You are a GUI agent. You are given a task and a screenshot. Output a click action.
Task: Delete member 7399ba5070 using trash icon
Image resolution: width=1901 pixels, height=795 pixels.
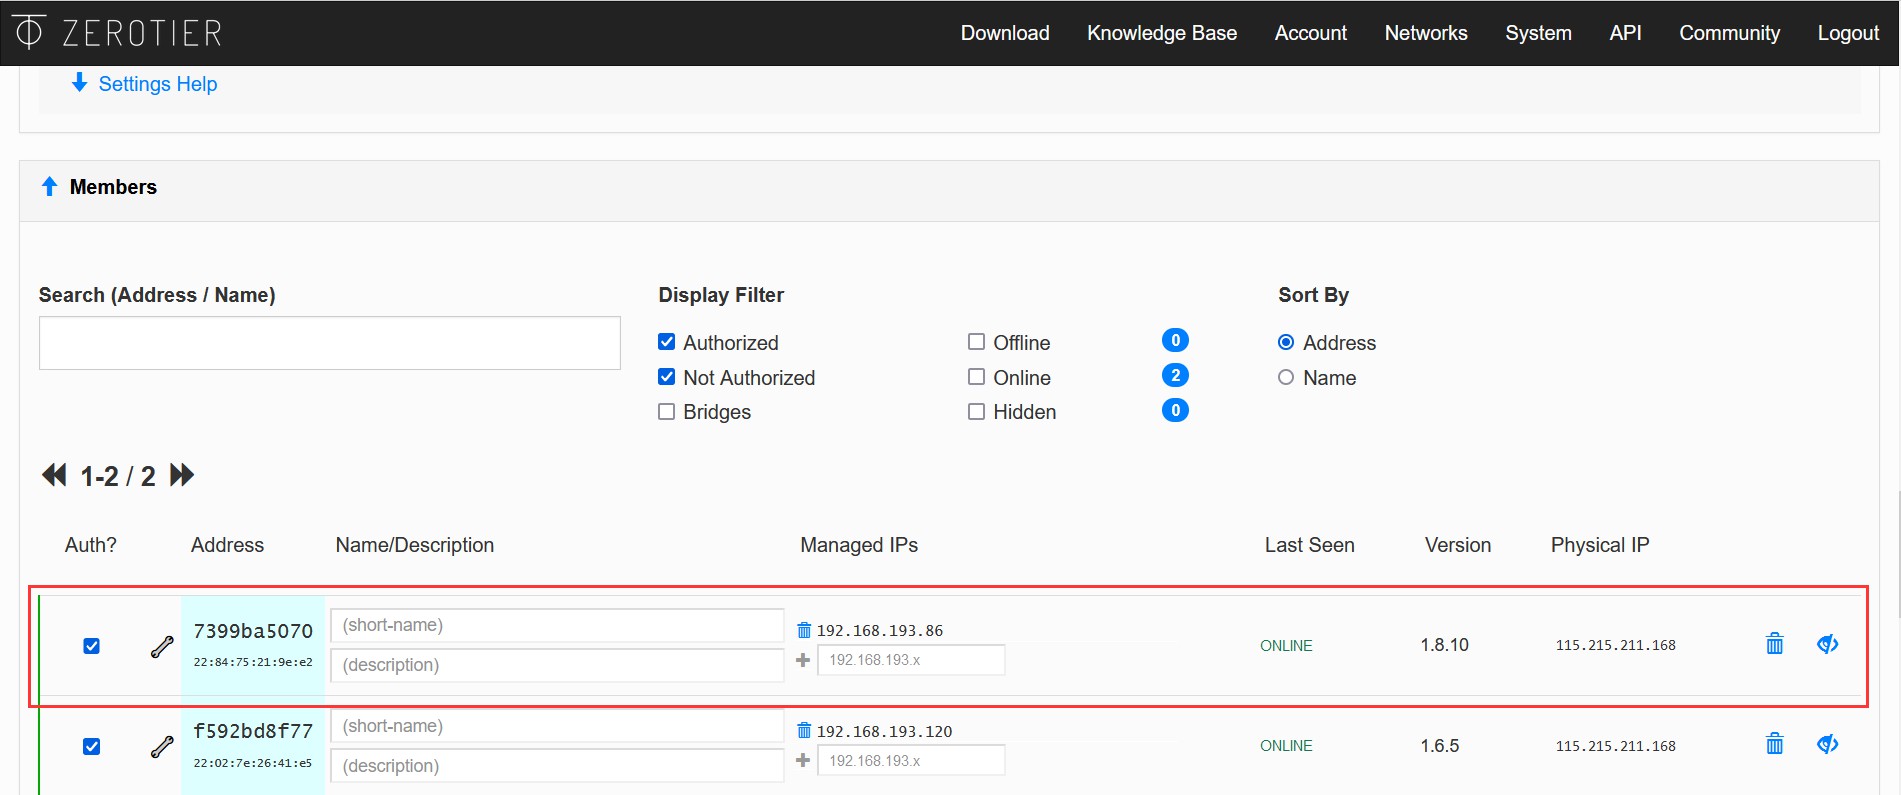pyautogui.click(x=1774, y=644)
